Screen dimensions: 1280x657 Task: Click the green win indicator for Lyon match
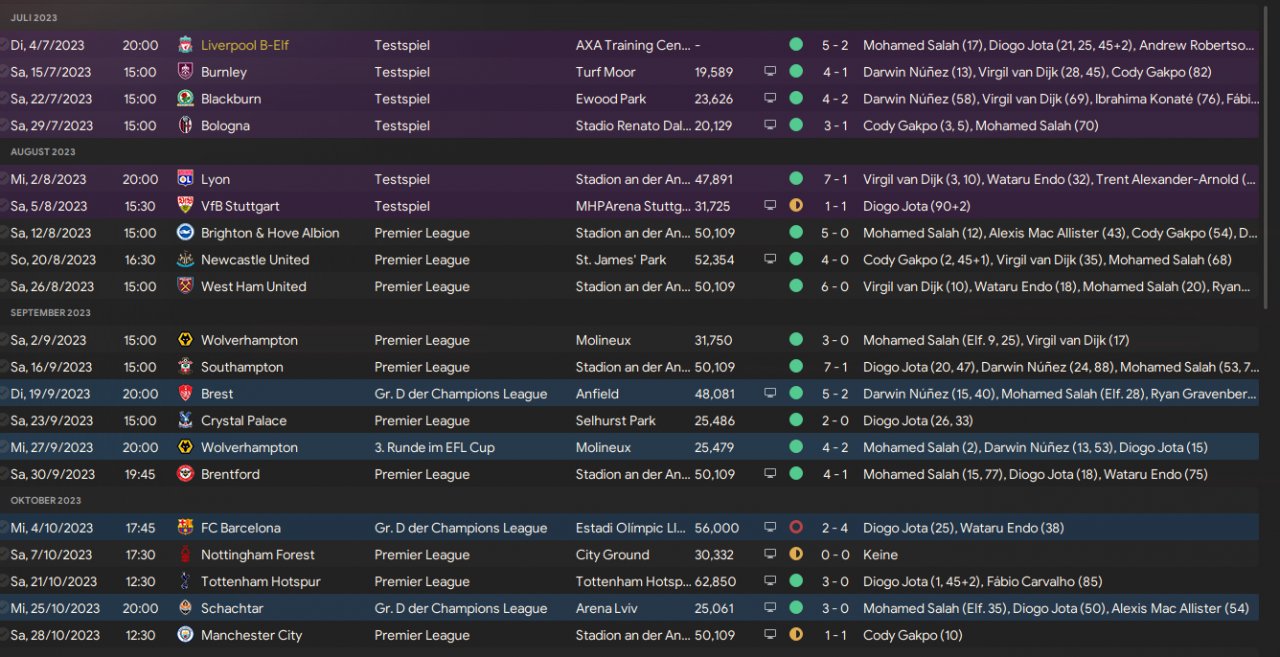(x=796, y=179)
